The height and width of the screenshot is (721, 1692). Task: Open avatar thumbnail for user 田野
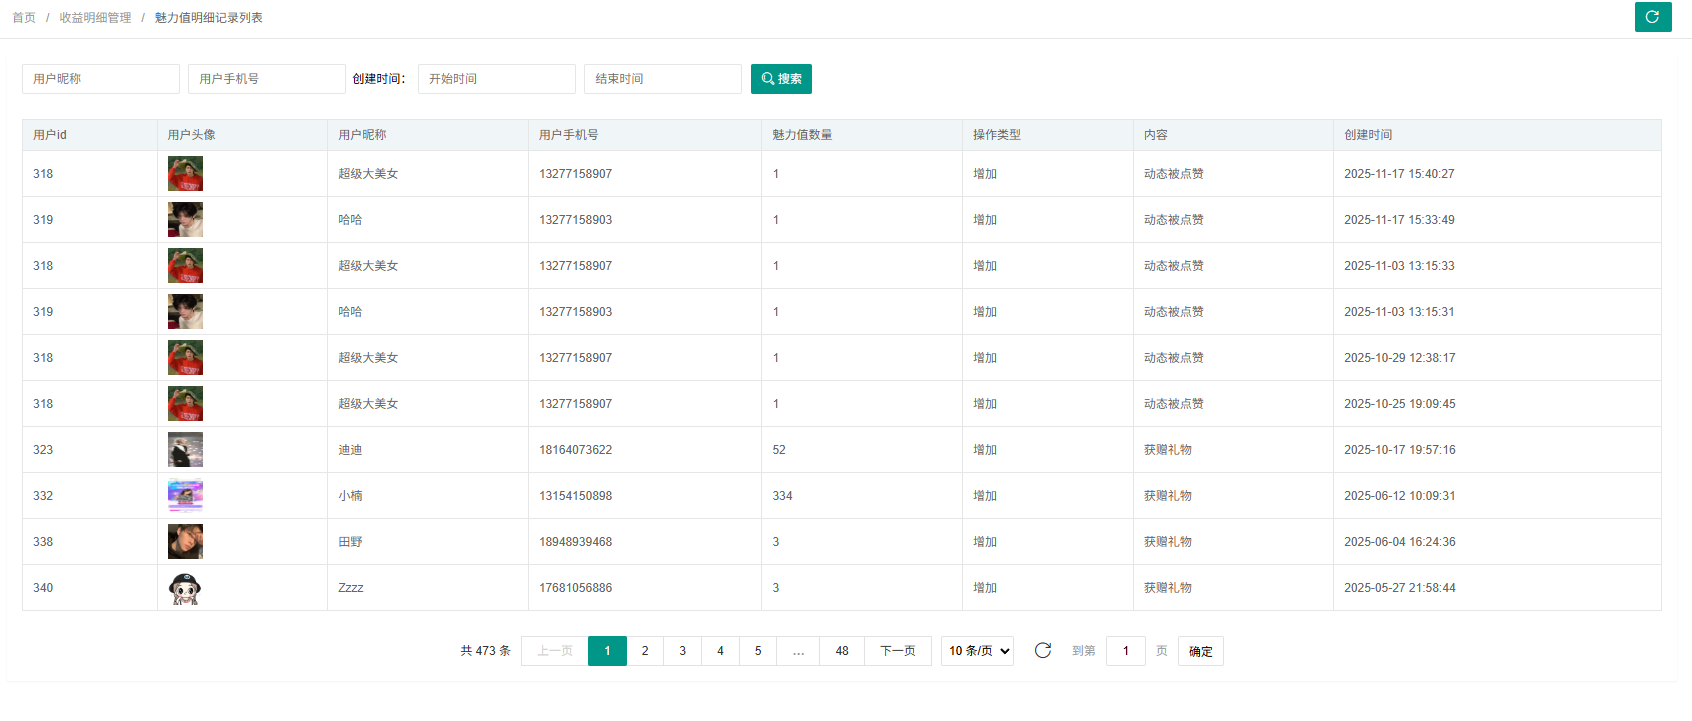(x=185, y=542)
